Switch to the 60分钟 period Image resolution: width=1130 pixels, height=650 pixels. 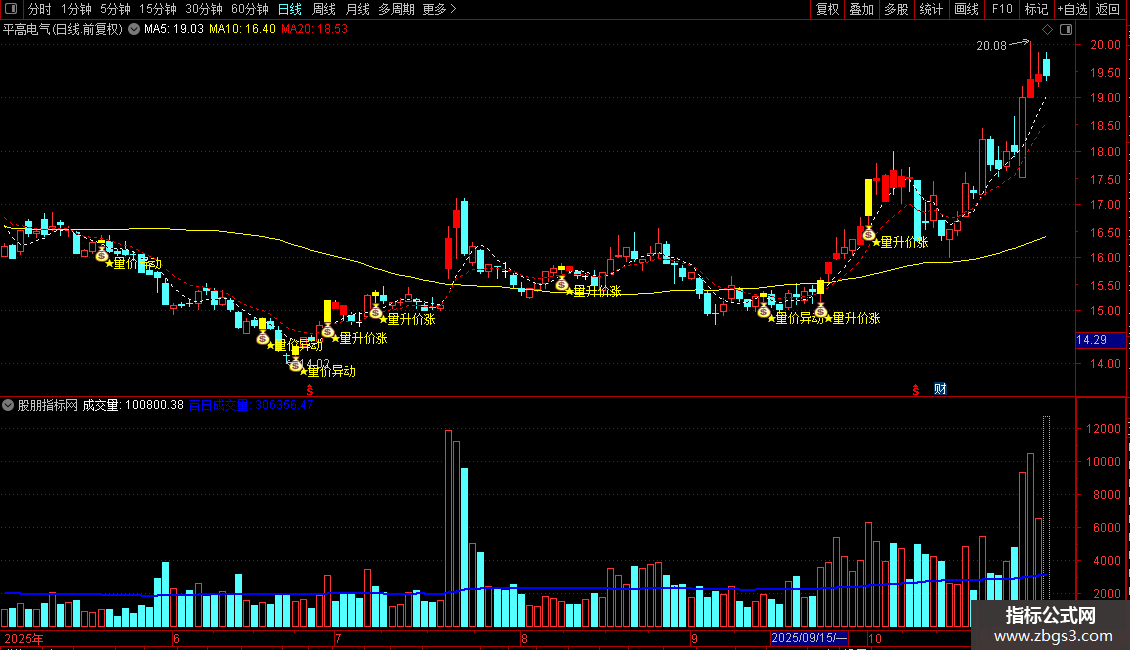pyautogui.click(x=249, y=9)
